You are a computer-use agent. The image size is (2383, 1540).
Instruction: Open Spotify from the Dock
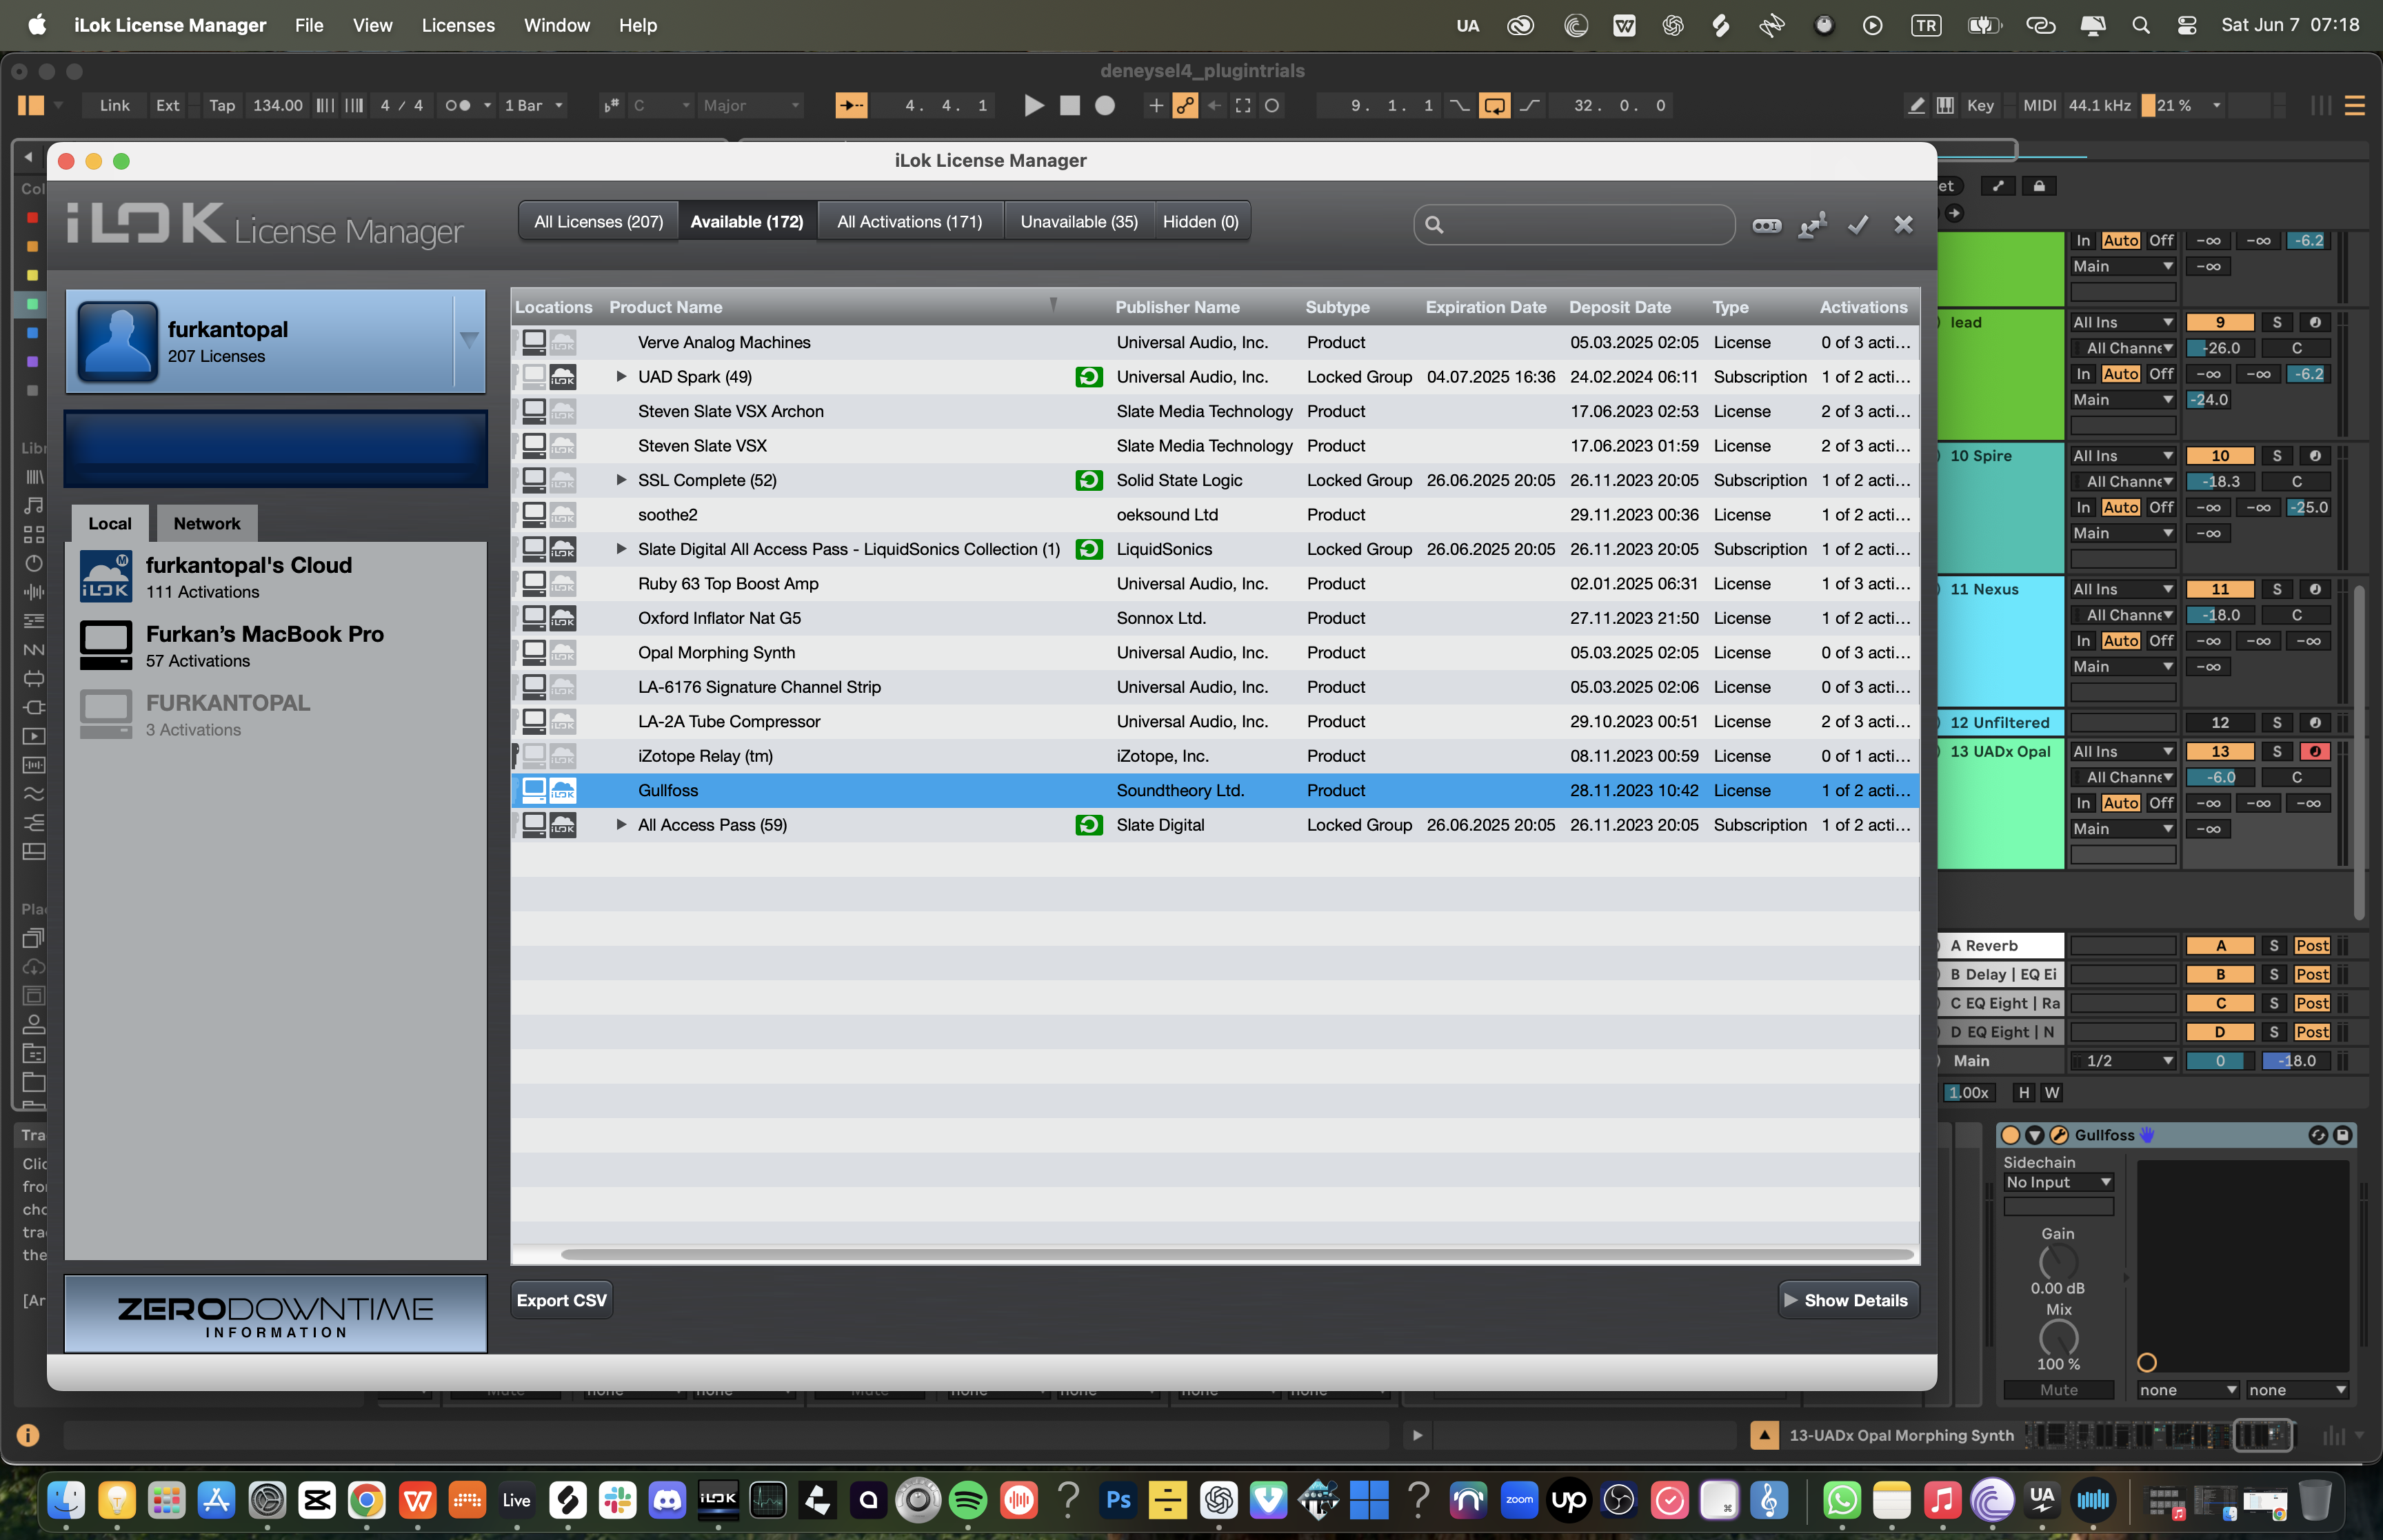click(x=967, y=1500)
